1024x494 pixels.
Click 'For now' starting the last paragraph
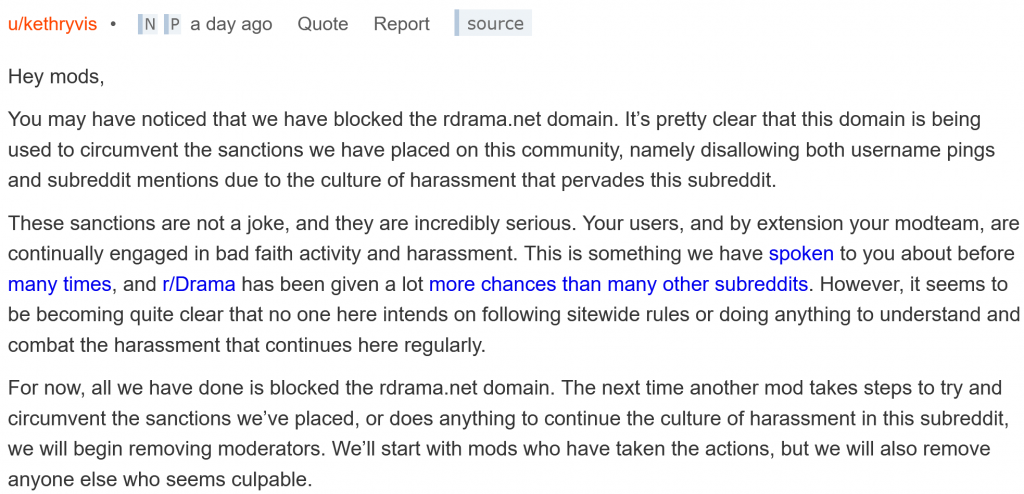coord(40,389)
